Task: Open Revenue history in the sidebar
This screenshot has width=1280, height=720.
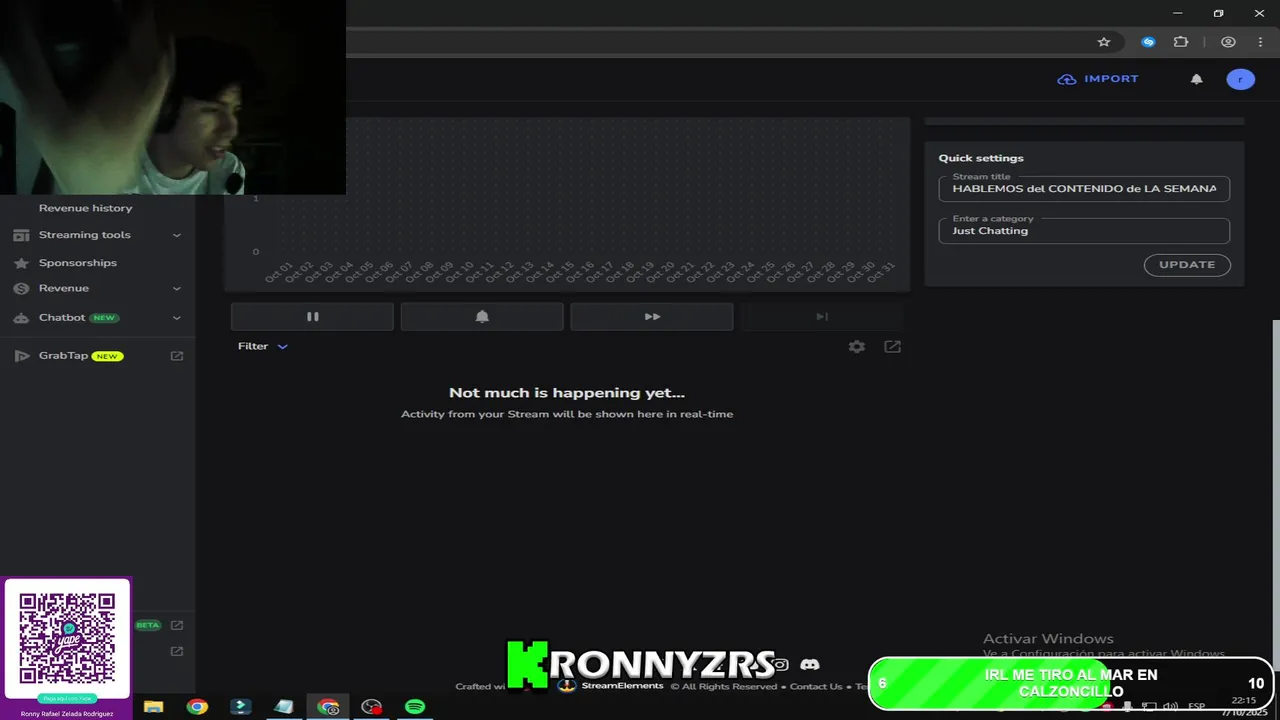Action: [85, 208]
